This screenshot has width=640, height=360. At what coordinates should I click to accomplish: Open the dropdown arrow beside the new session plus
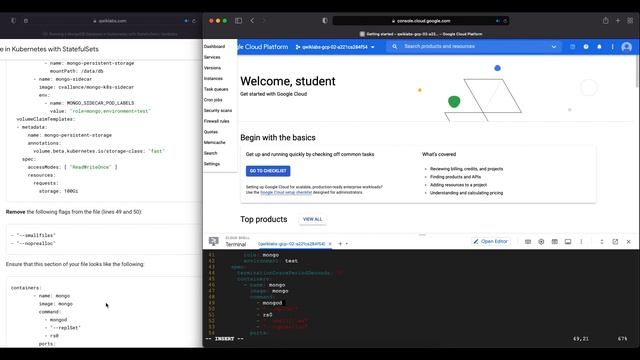tap(347, 244)
